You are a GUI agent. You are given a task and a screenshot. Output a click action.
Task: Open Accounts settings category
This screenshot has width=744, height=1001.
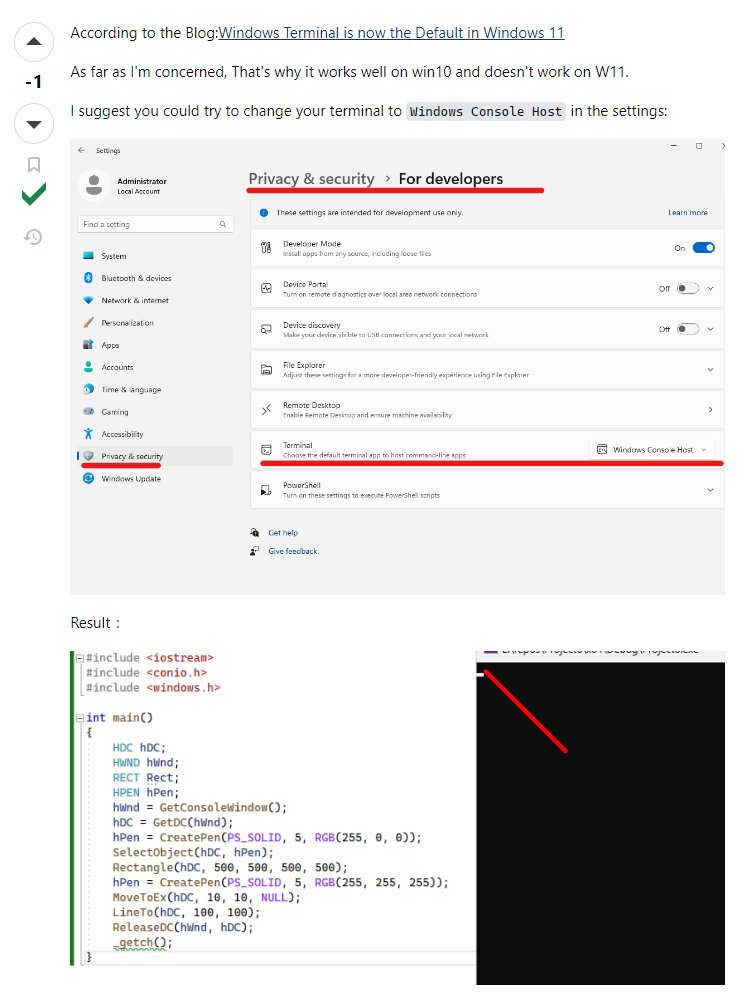118,368
